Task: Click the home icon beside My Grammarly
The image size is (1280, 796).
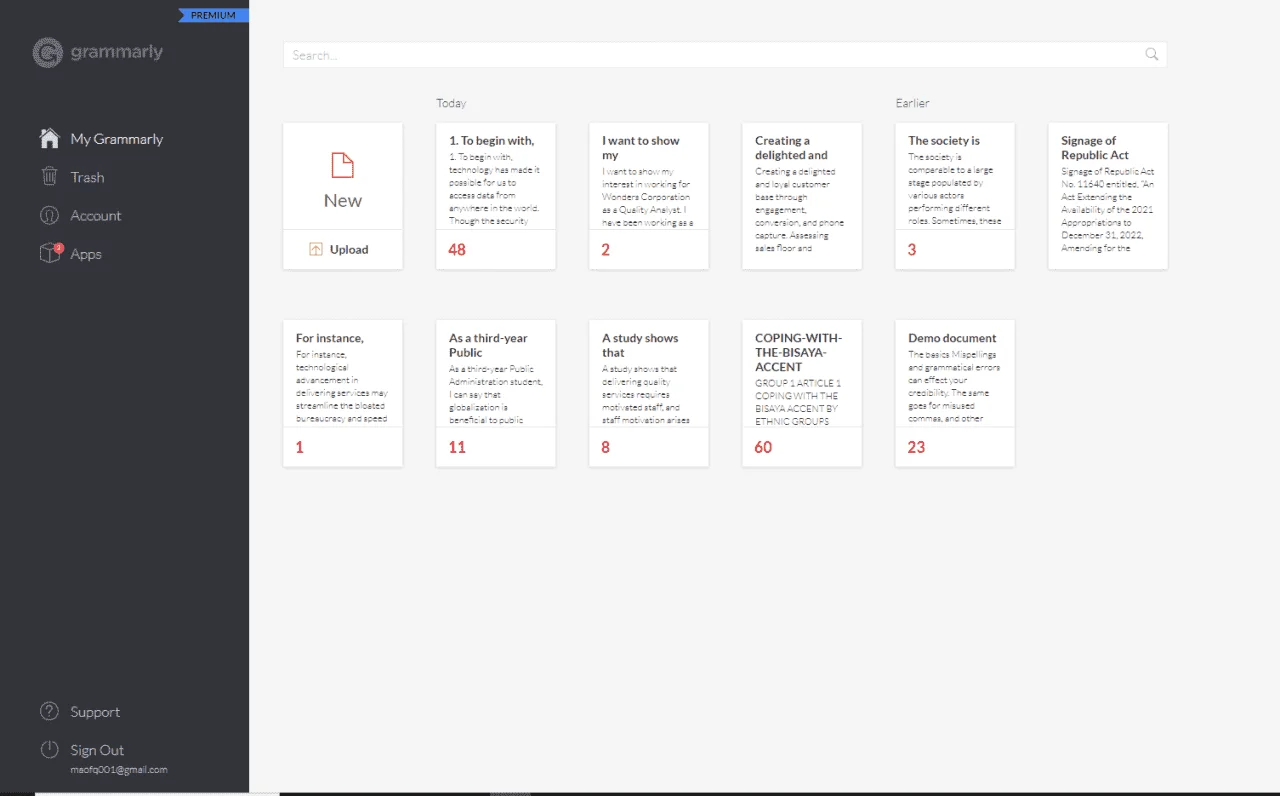Action: click(49, 138)
